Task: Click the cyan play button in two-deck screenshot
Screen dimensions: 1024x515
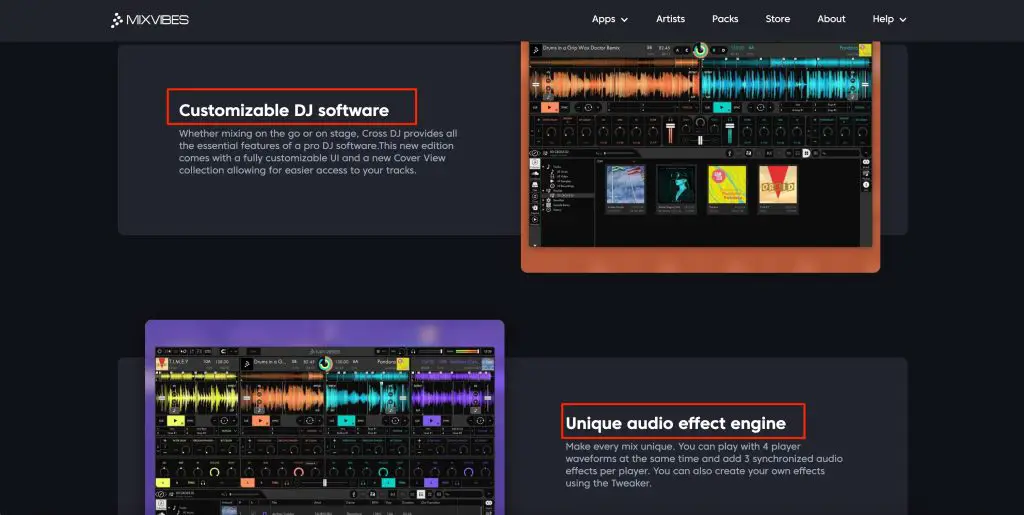Action: pyautogui.click(x=722, y=108)
